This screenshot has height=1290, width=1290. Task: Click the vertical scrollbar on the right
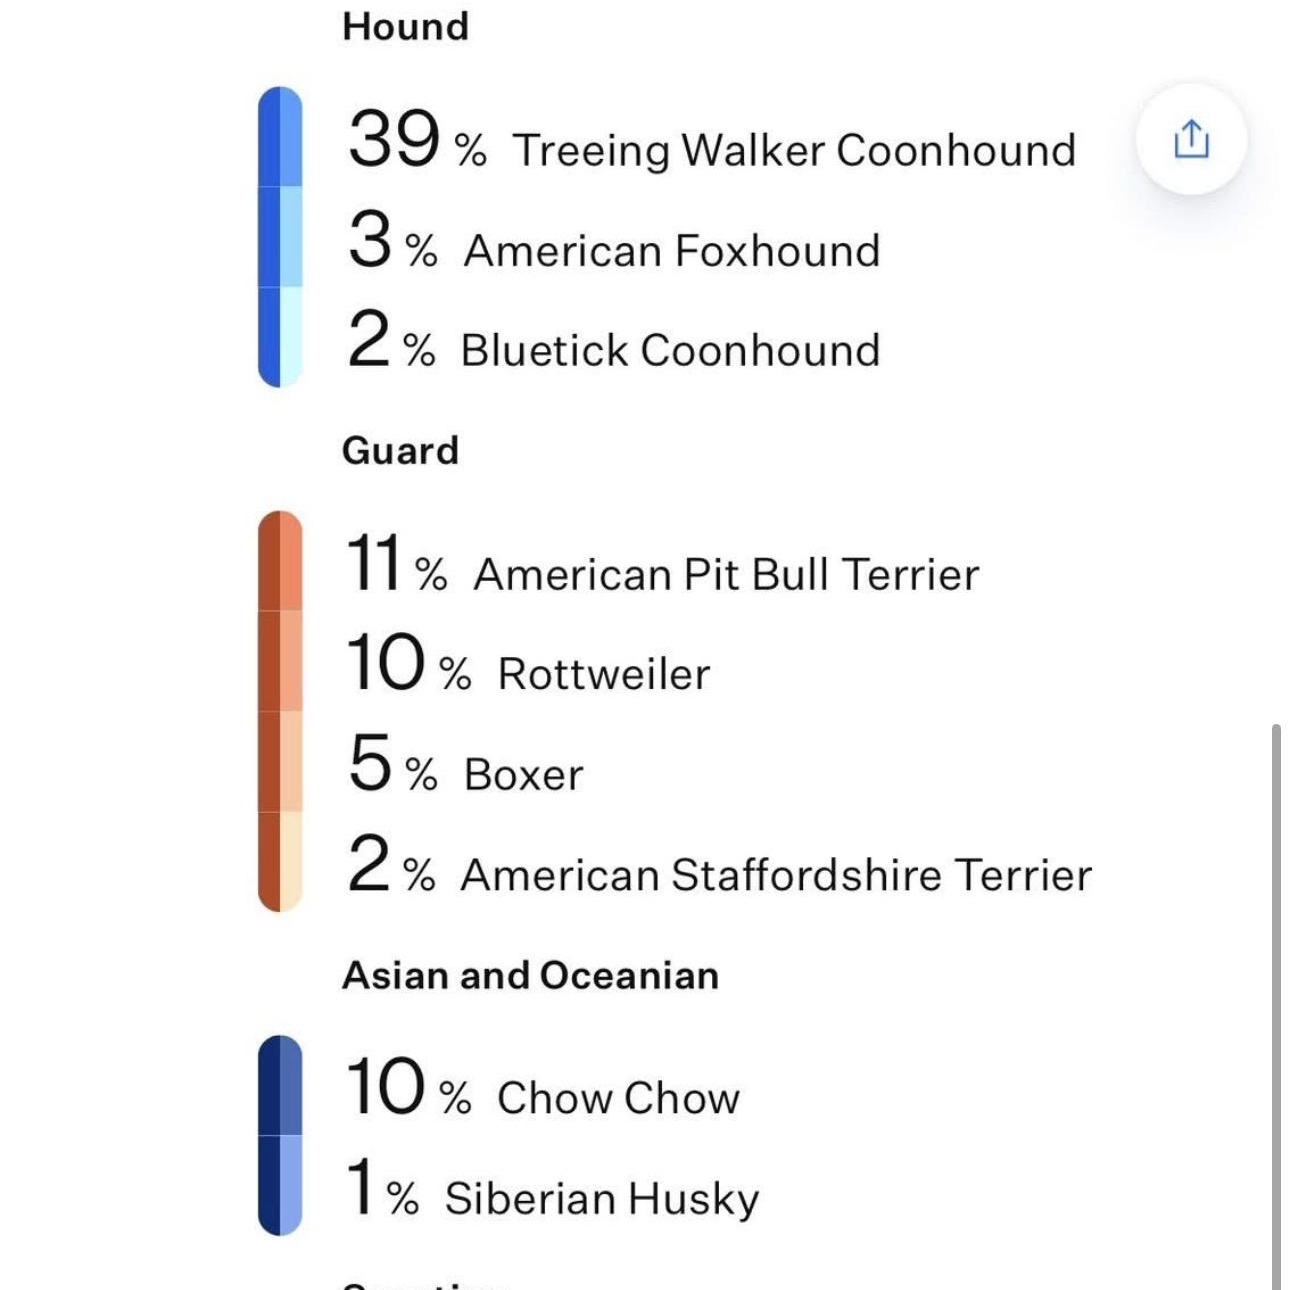(x=1275, y=1000)
